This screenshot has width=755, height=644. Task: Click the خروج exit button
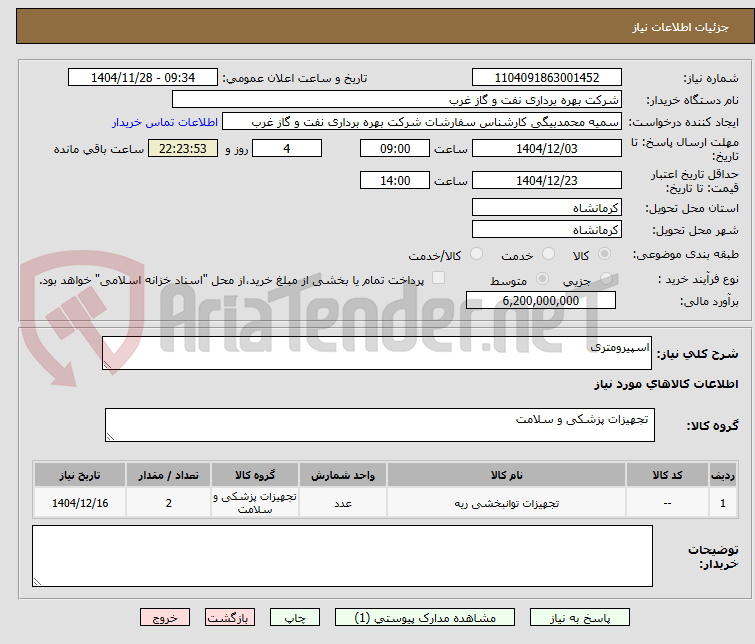pyautogui.click(x=165, y=618)
